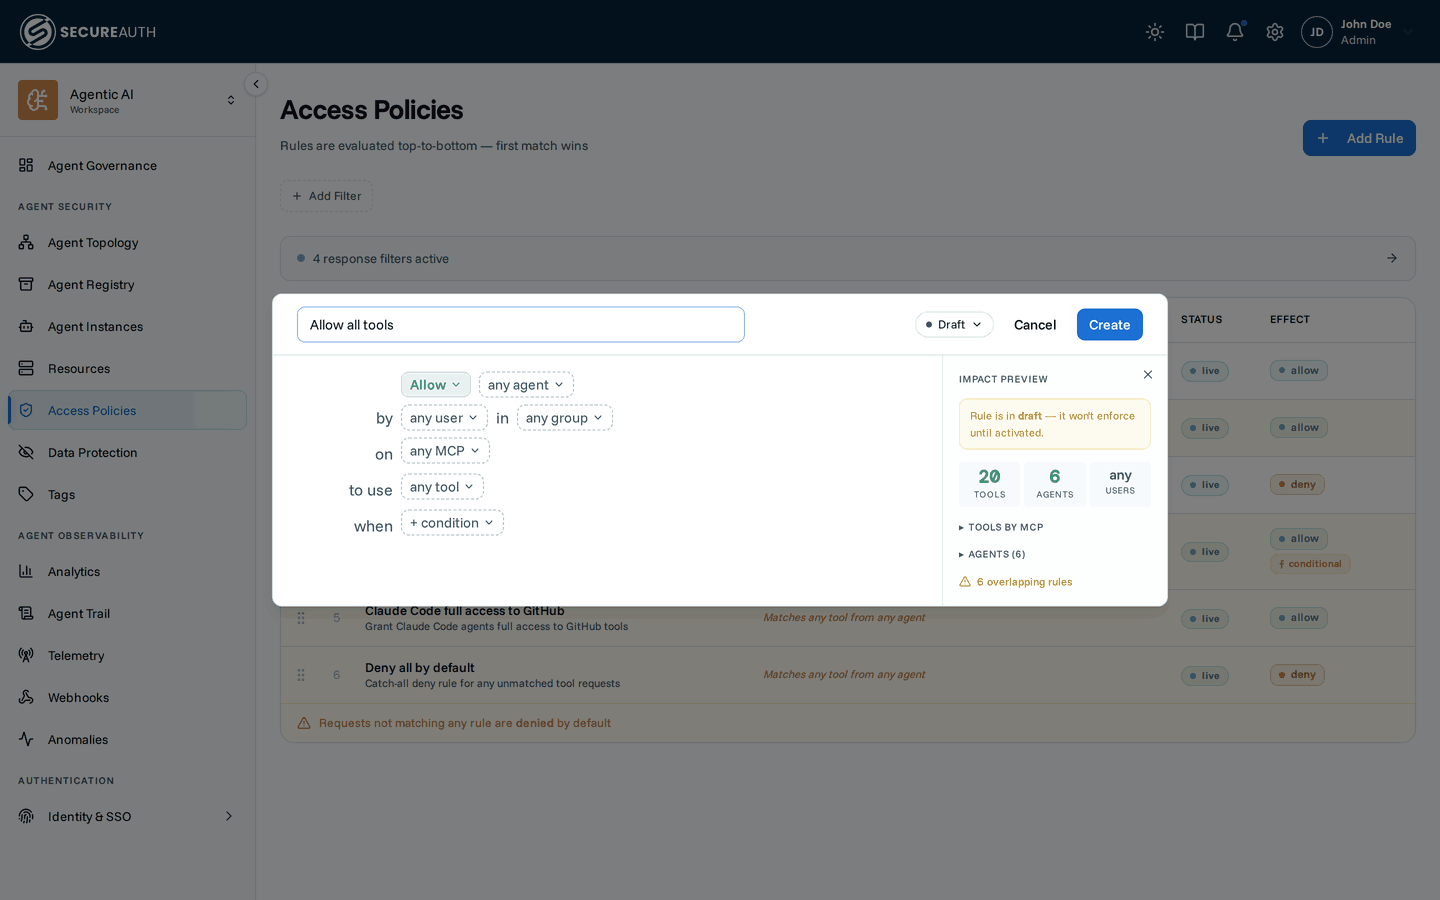Click the Agent Instances icon
This screenshot has height=900, width=1440.
click(x=26, y=326)
